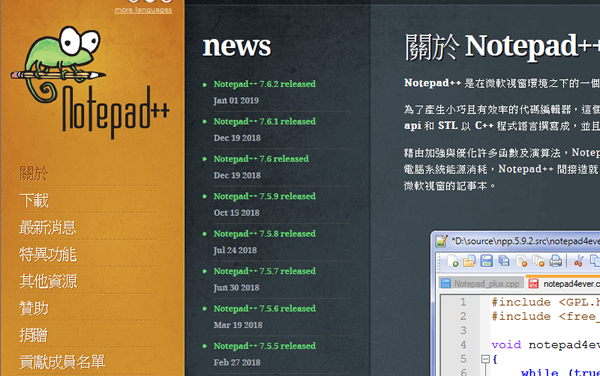Go to 其他資源 in the sidebar
The image size is (600, 376).
48,281
